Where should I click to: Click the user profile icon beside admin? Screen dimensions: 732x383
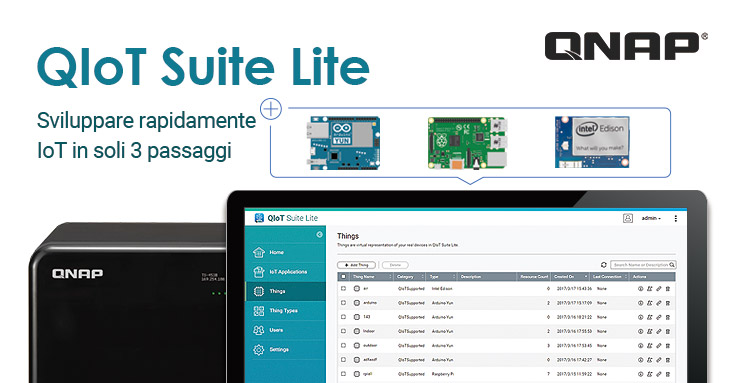[628, 218]
